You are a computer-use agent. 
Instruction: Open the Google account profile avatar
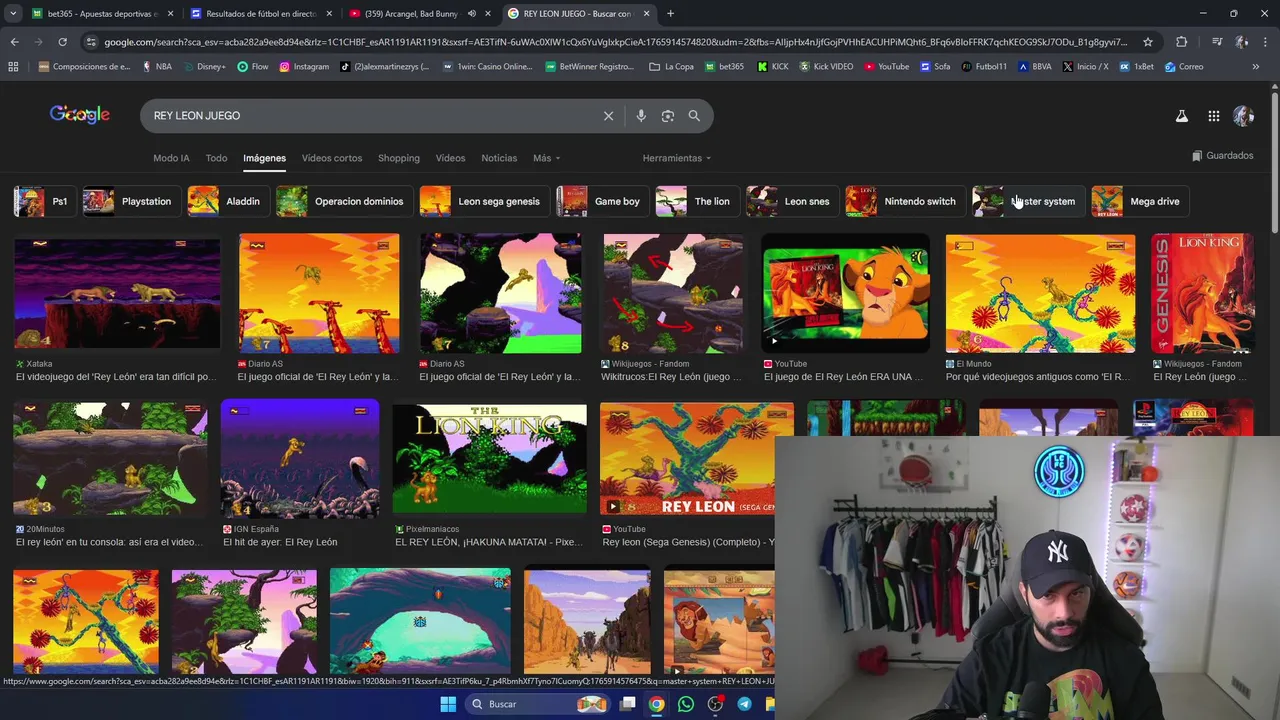[1244, 116]
